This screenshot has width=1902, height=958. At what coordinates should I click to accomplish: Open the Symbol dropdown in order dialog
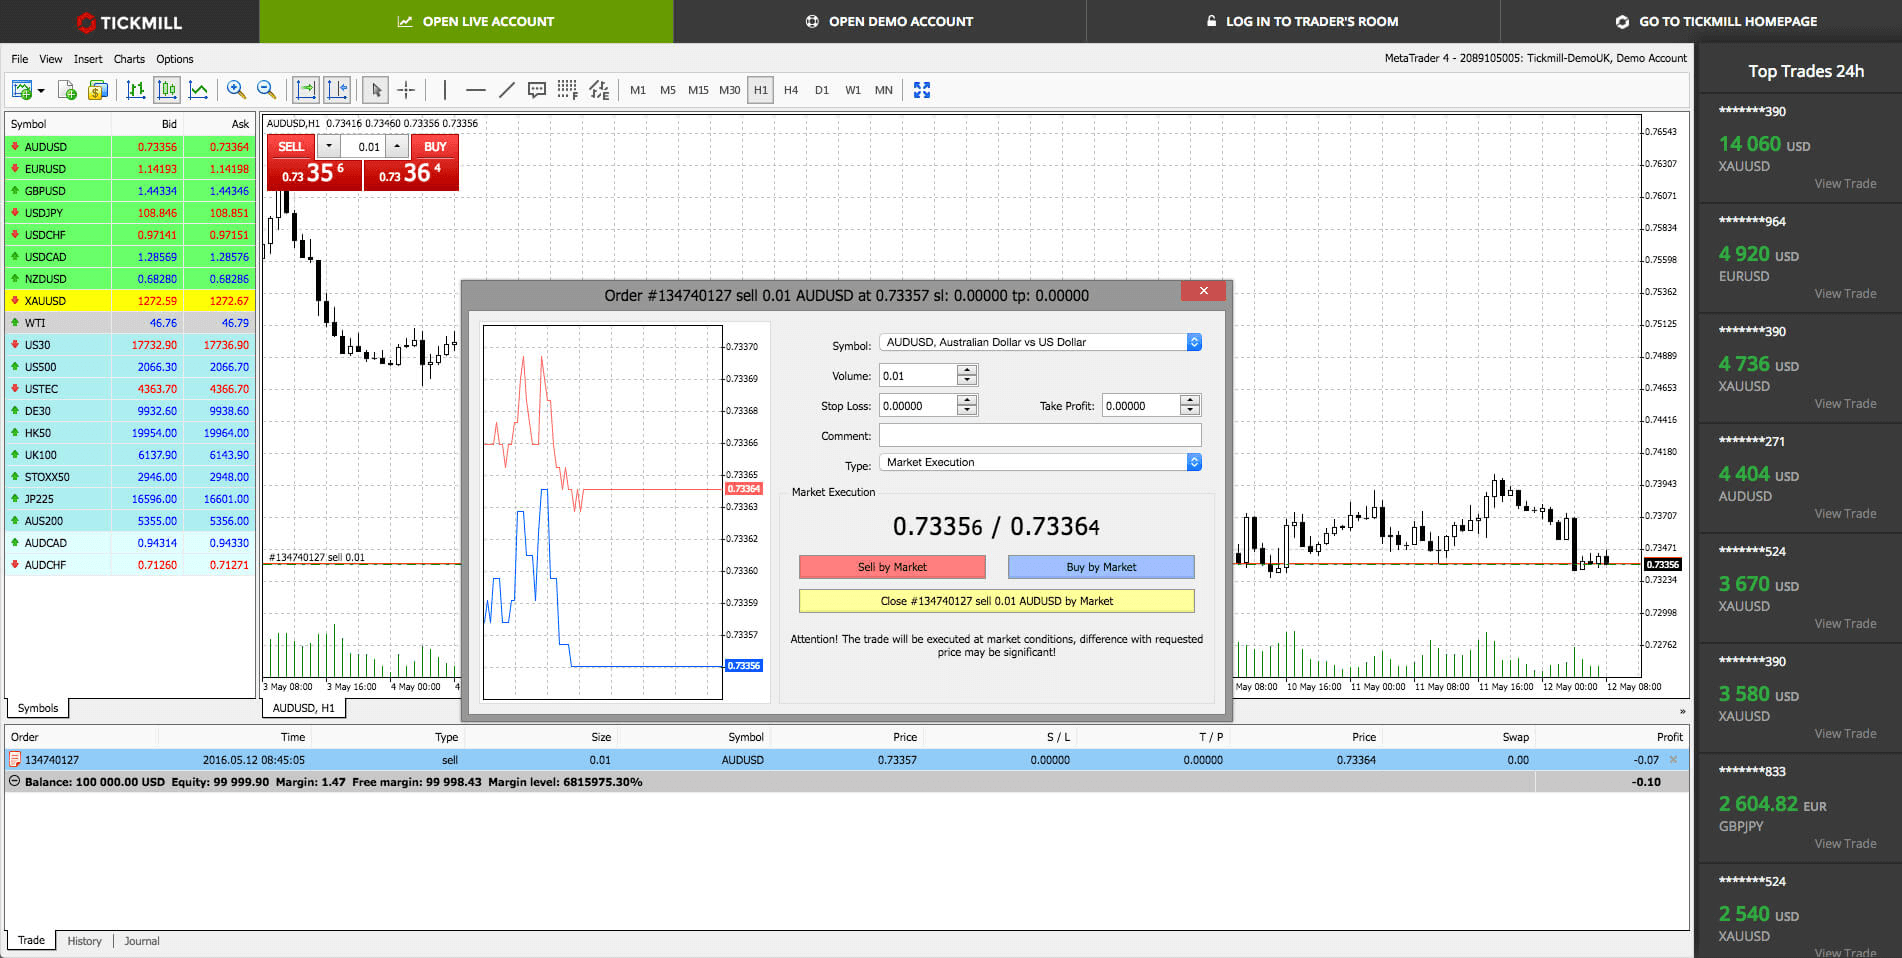1193,342
